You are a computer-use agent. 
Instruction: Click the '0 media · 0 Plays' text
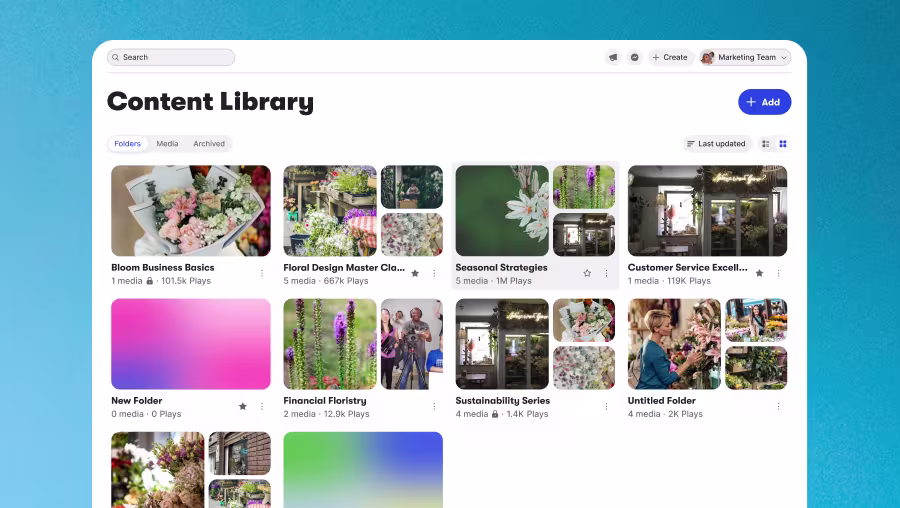click(146, 414)
